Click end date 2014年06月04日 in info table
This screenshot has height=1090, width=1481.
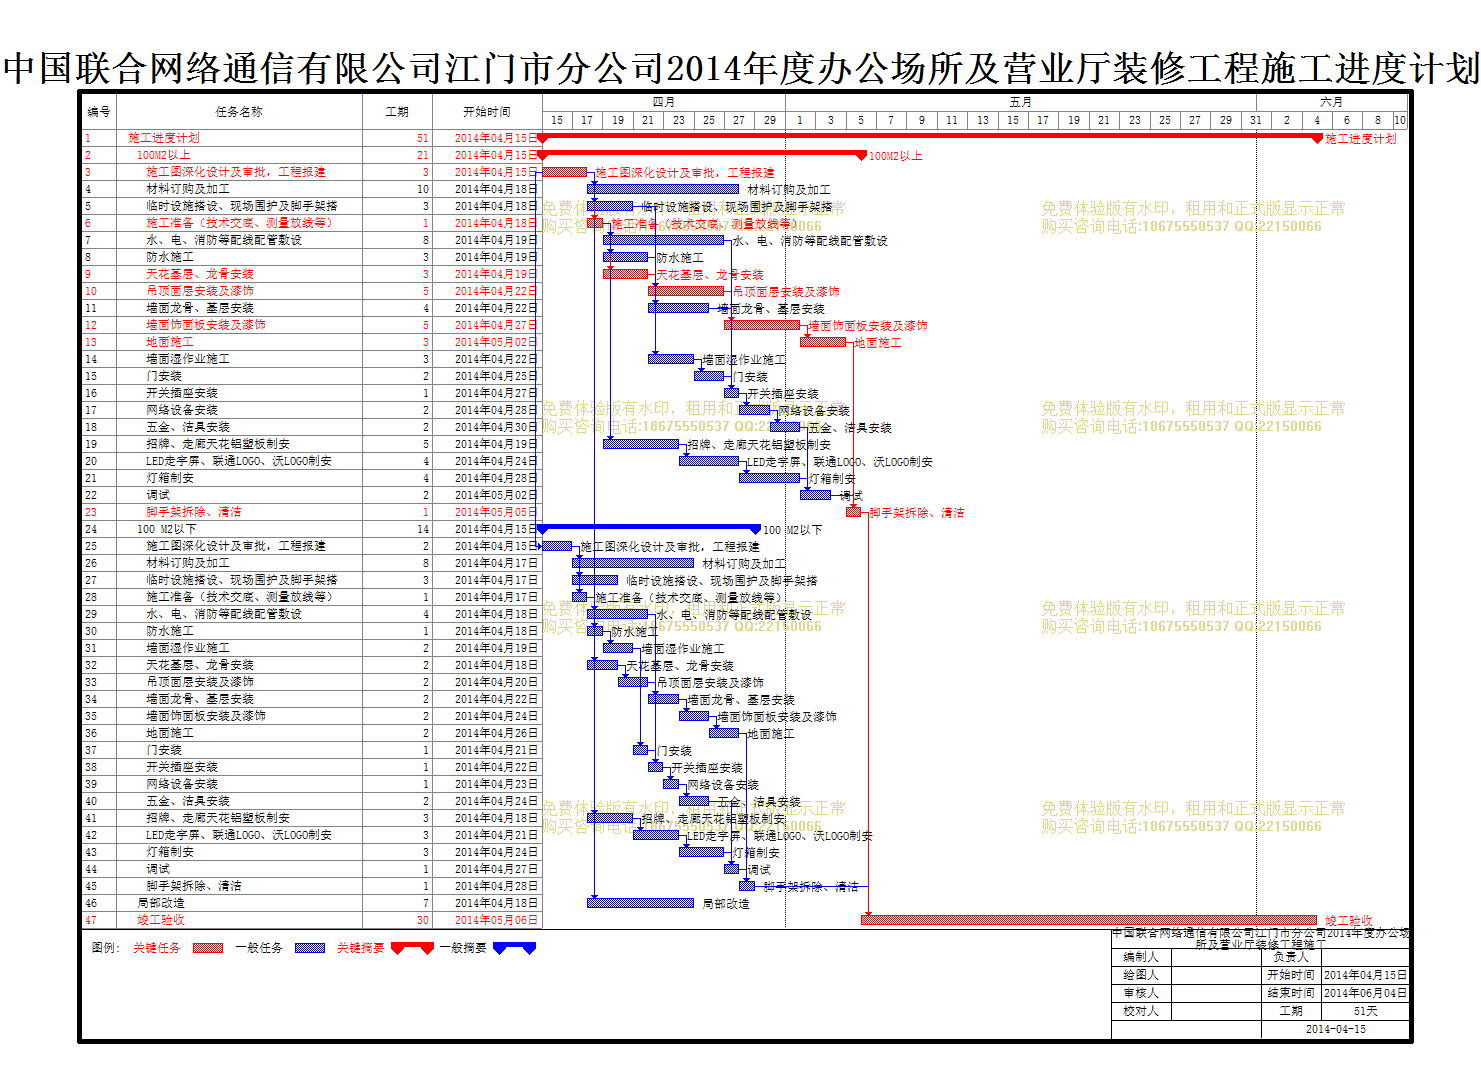tap(1365, 993)
